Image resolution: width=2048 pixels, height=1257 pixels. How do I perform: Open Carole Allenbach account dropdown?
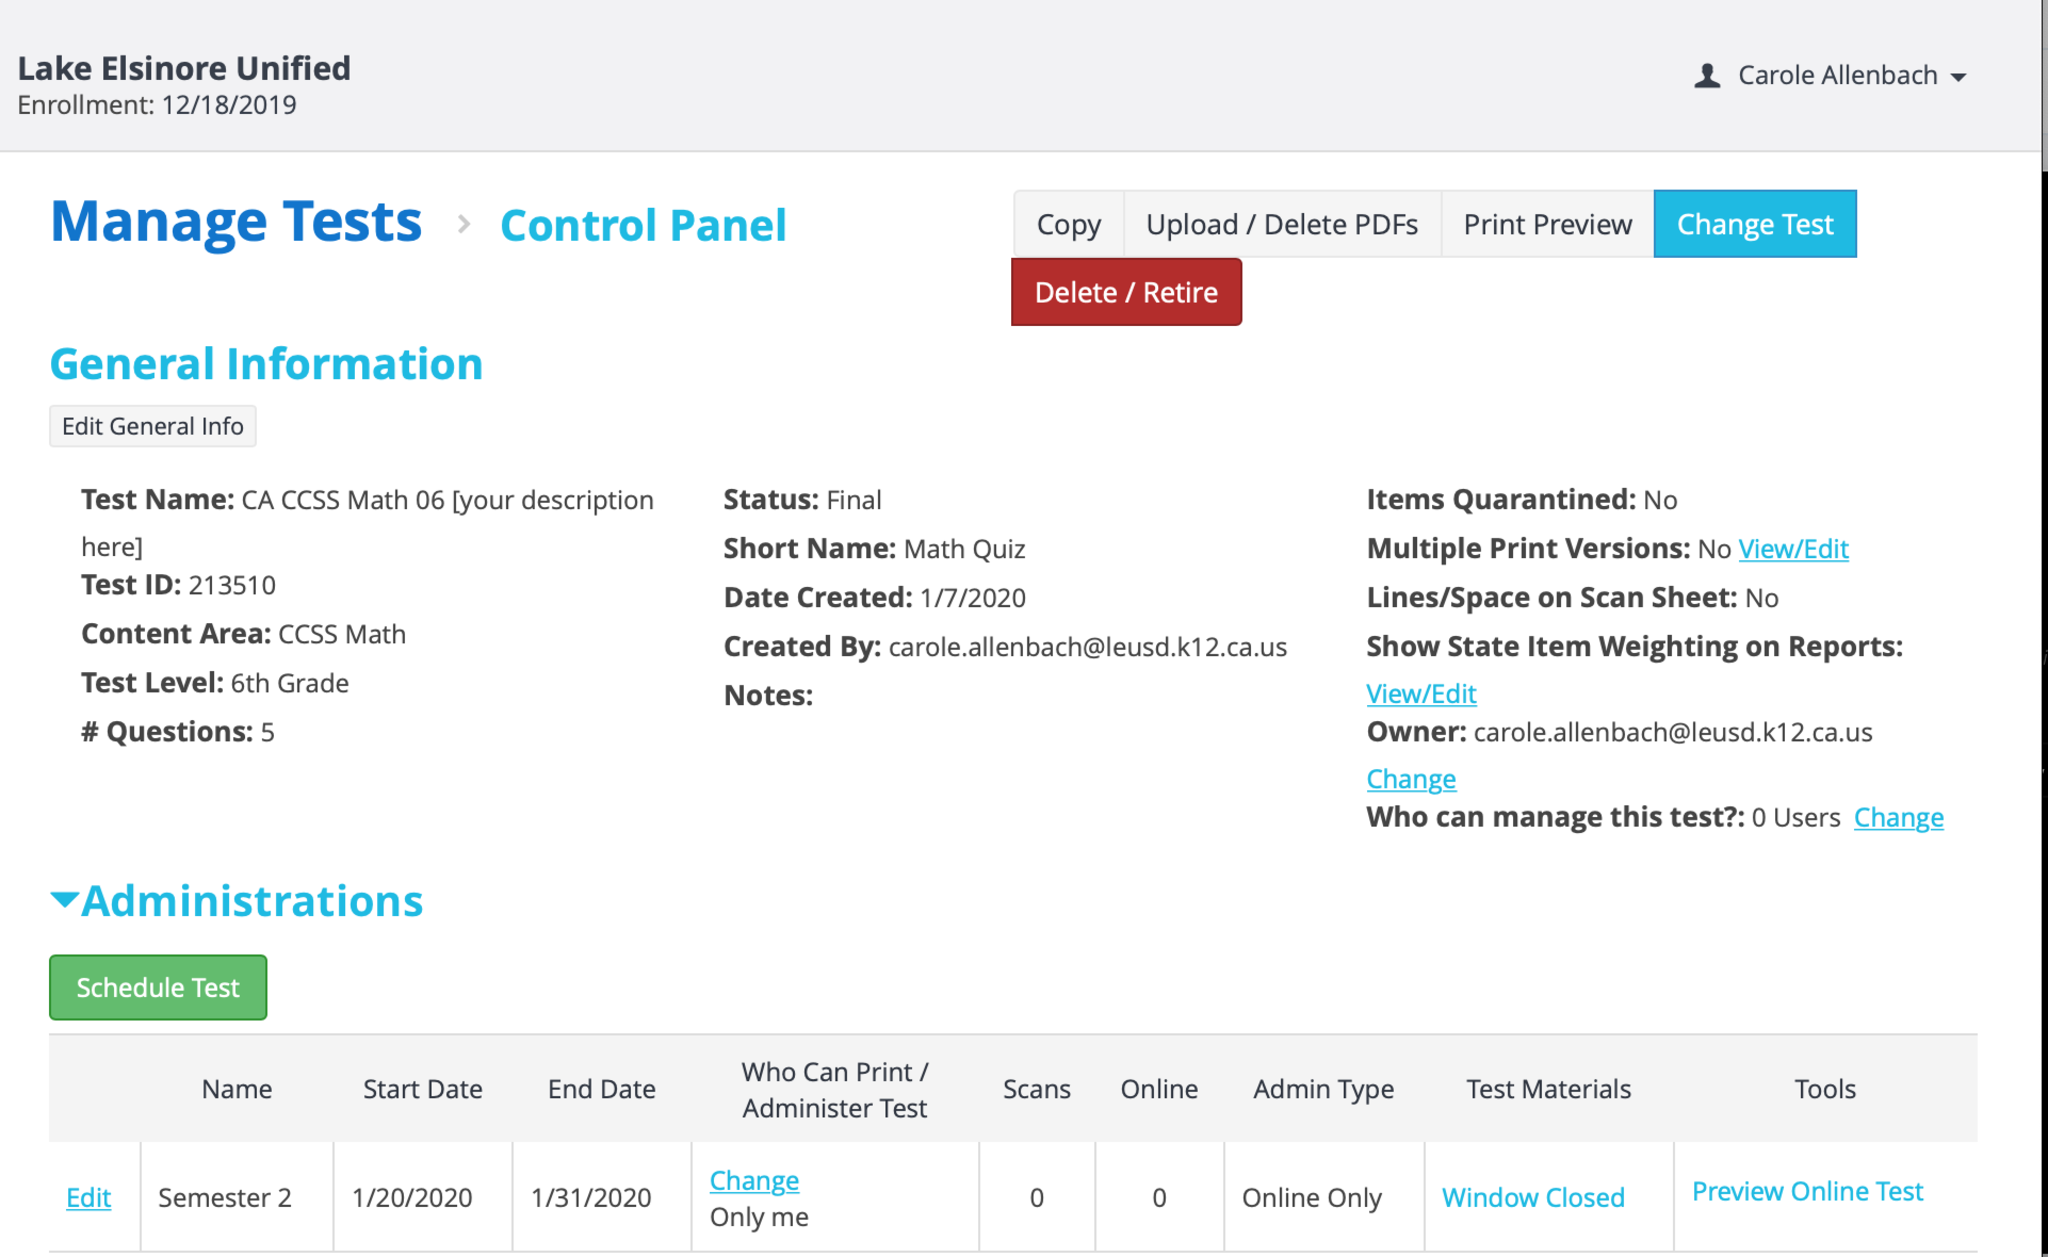[1851, 76]
